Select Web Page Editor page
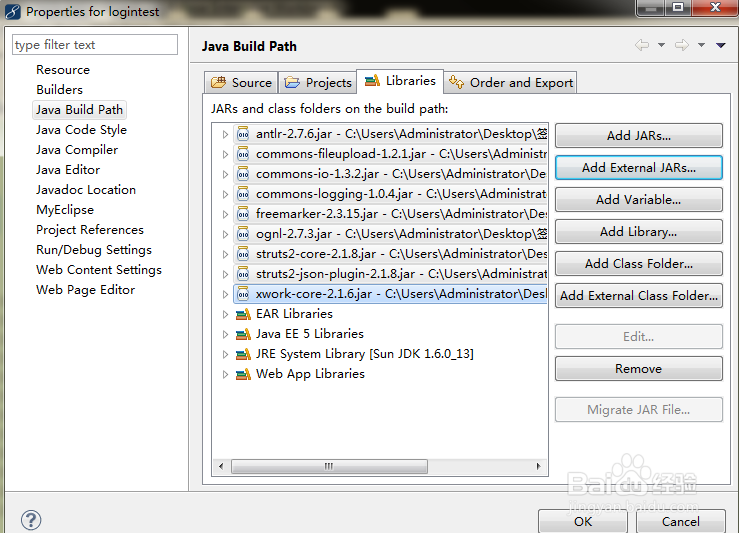This screenshot has height=533, width=739. (x=85, y=290)
